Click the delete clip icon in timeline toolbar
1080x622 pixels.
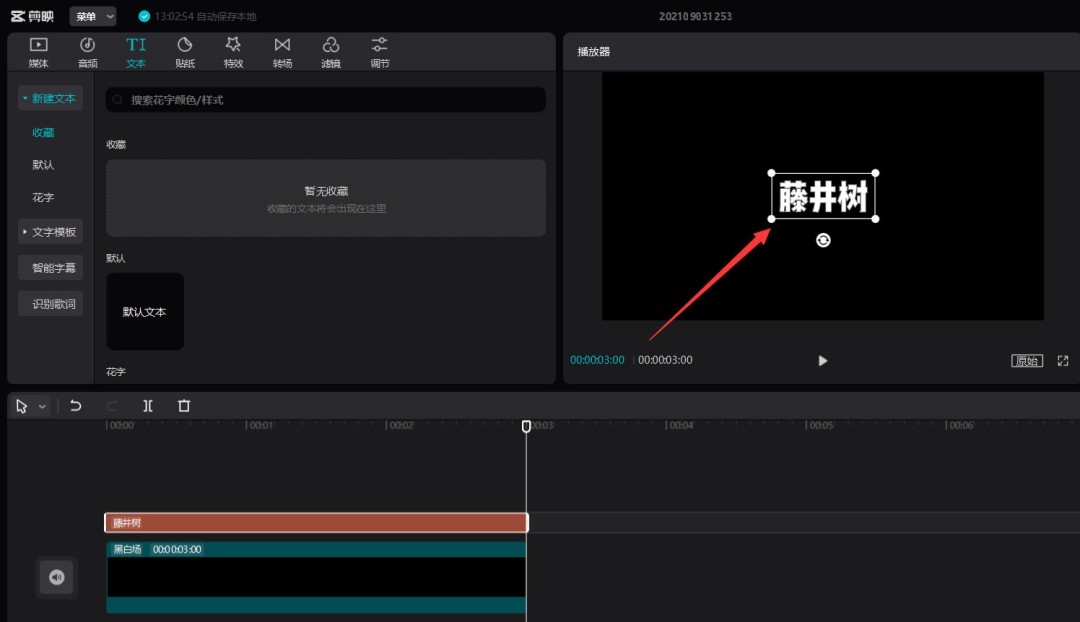coord(184,405)
